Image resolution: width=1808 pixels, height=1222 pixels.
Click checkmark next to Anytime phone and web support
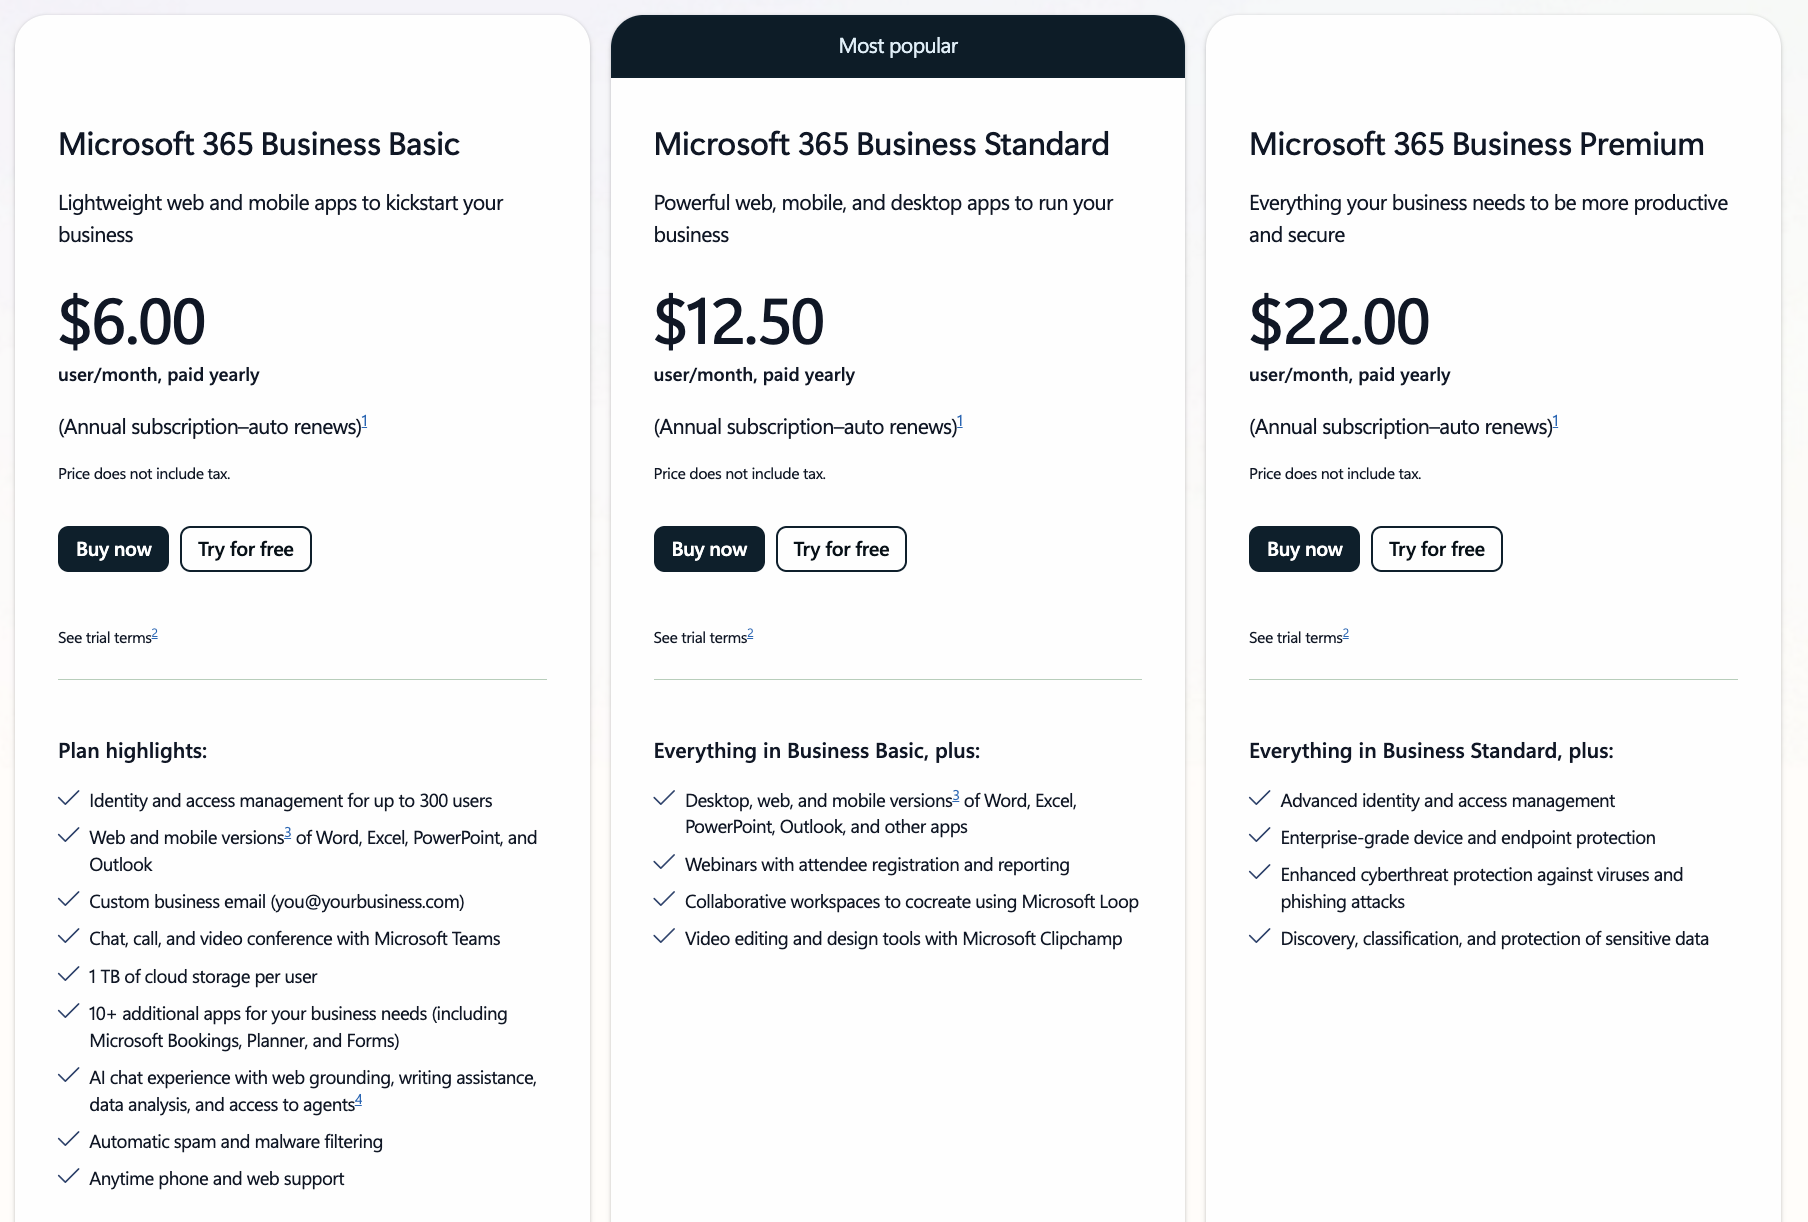pyautogui.click(x=69, y=1177)
